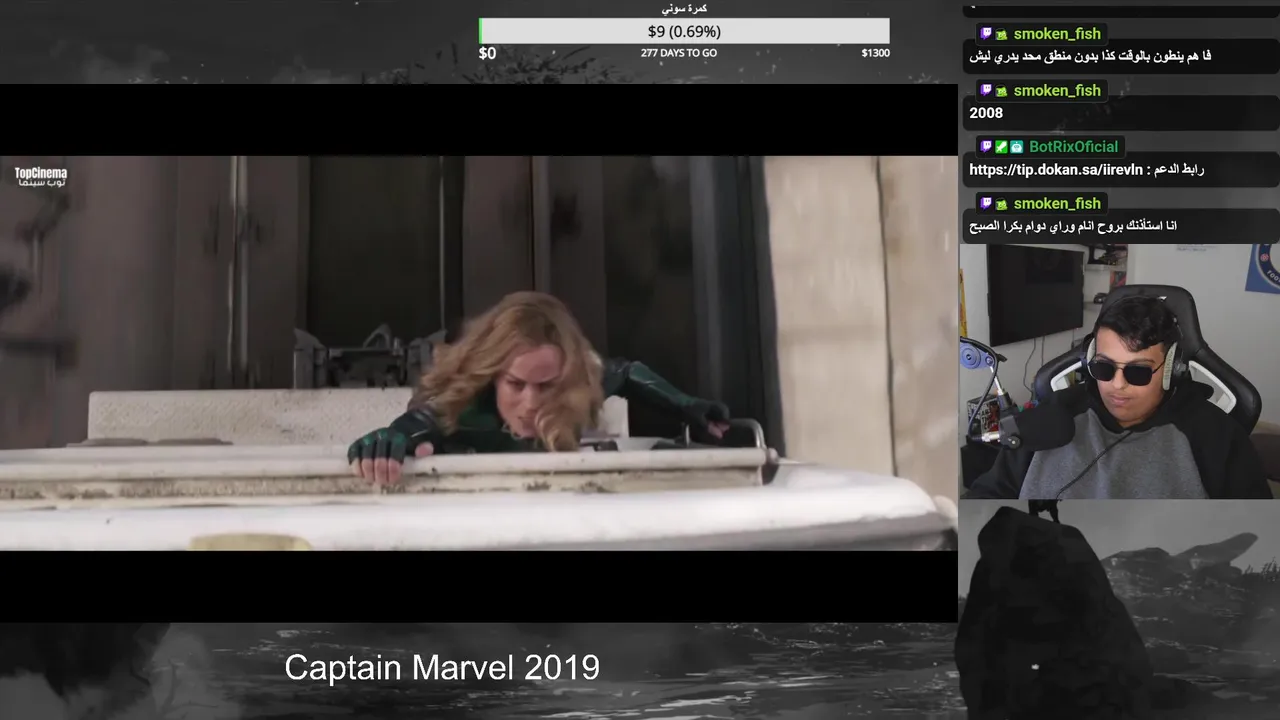
Task: Click the donation goal progress bar
Action: (684, 32)
